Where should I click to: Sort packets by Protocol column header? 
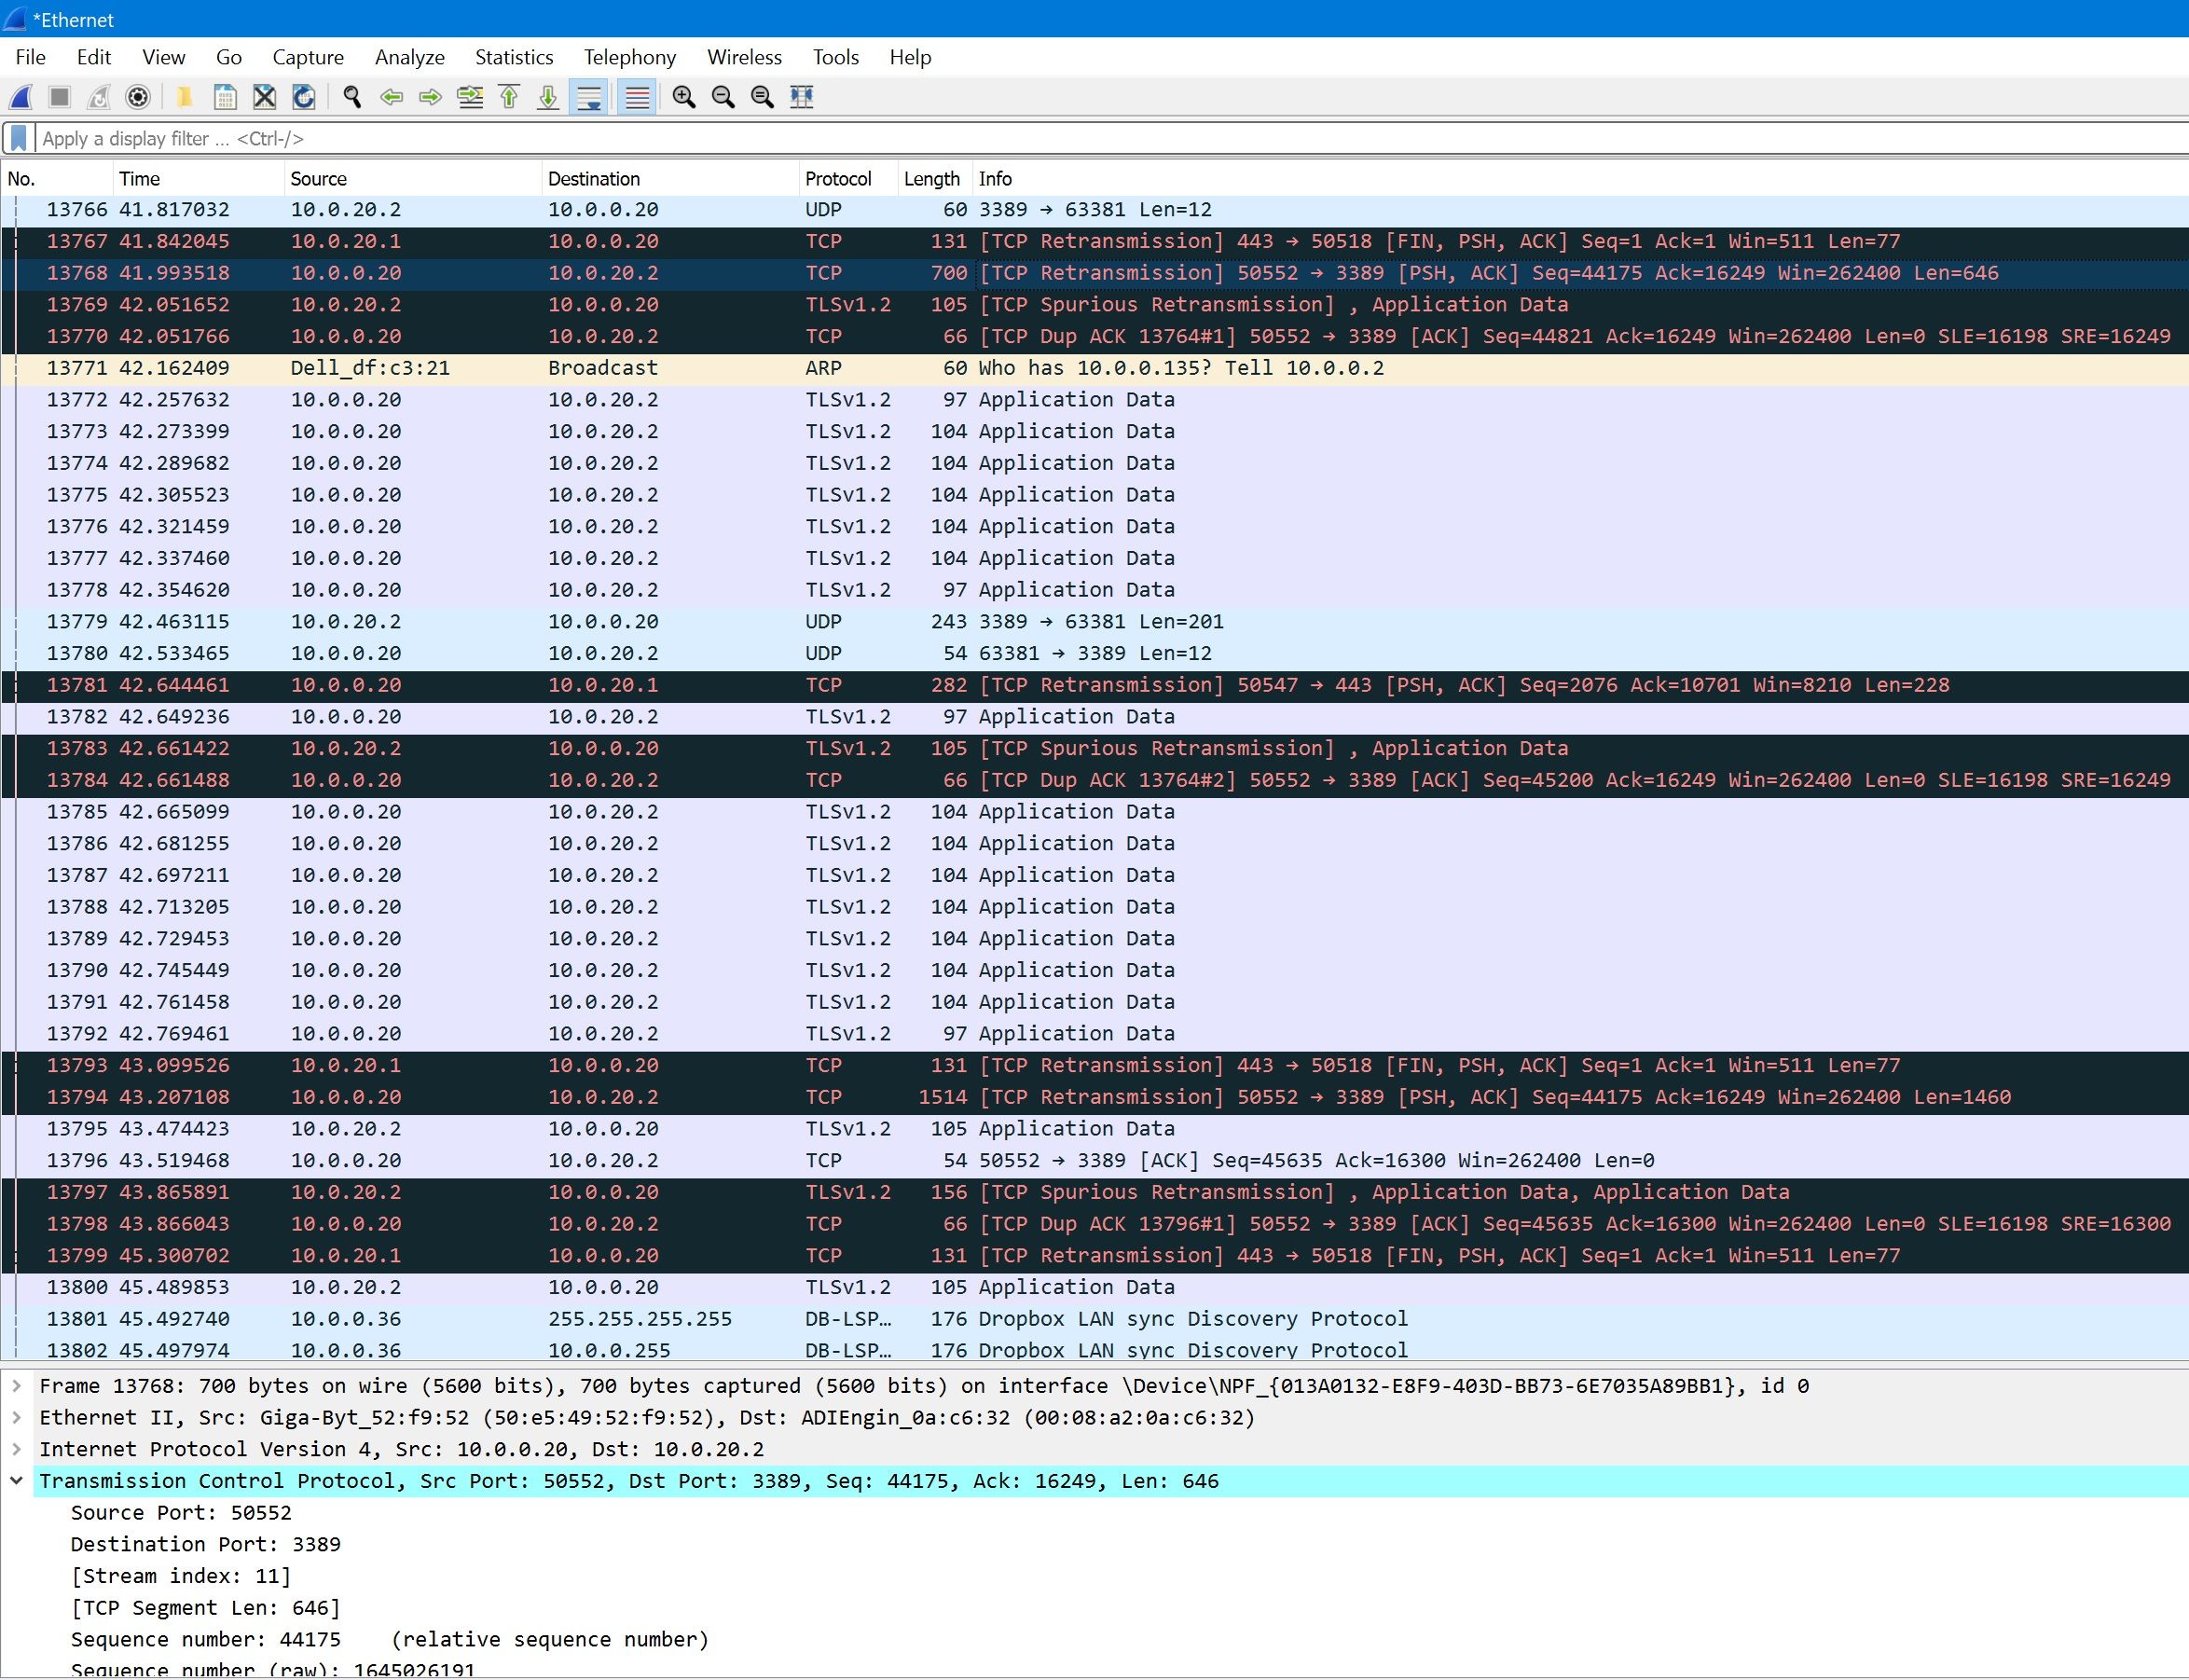tap(838, 179)
